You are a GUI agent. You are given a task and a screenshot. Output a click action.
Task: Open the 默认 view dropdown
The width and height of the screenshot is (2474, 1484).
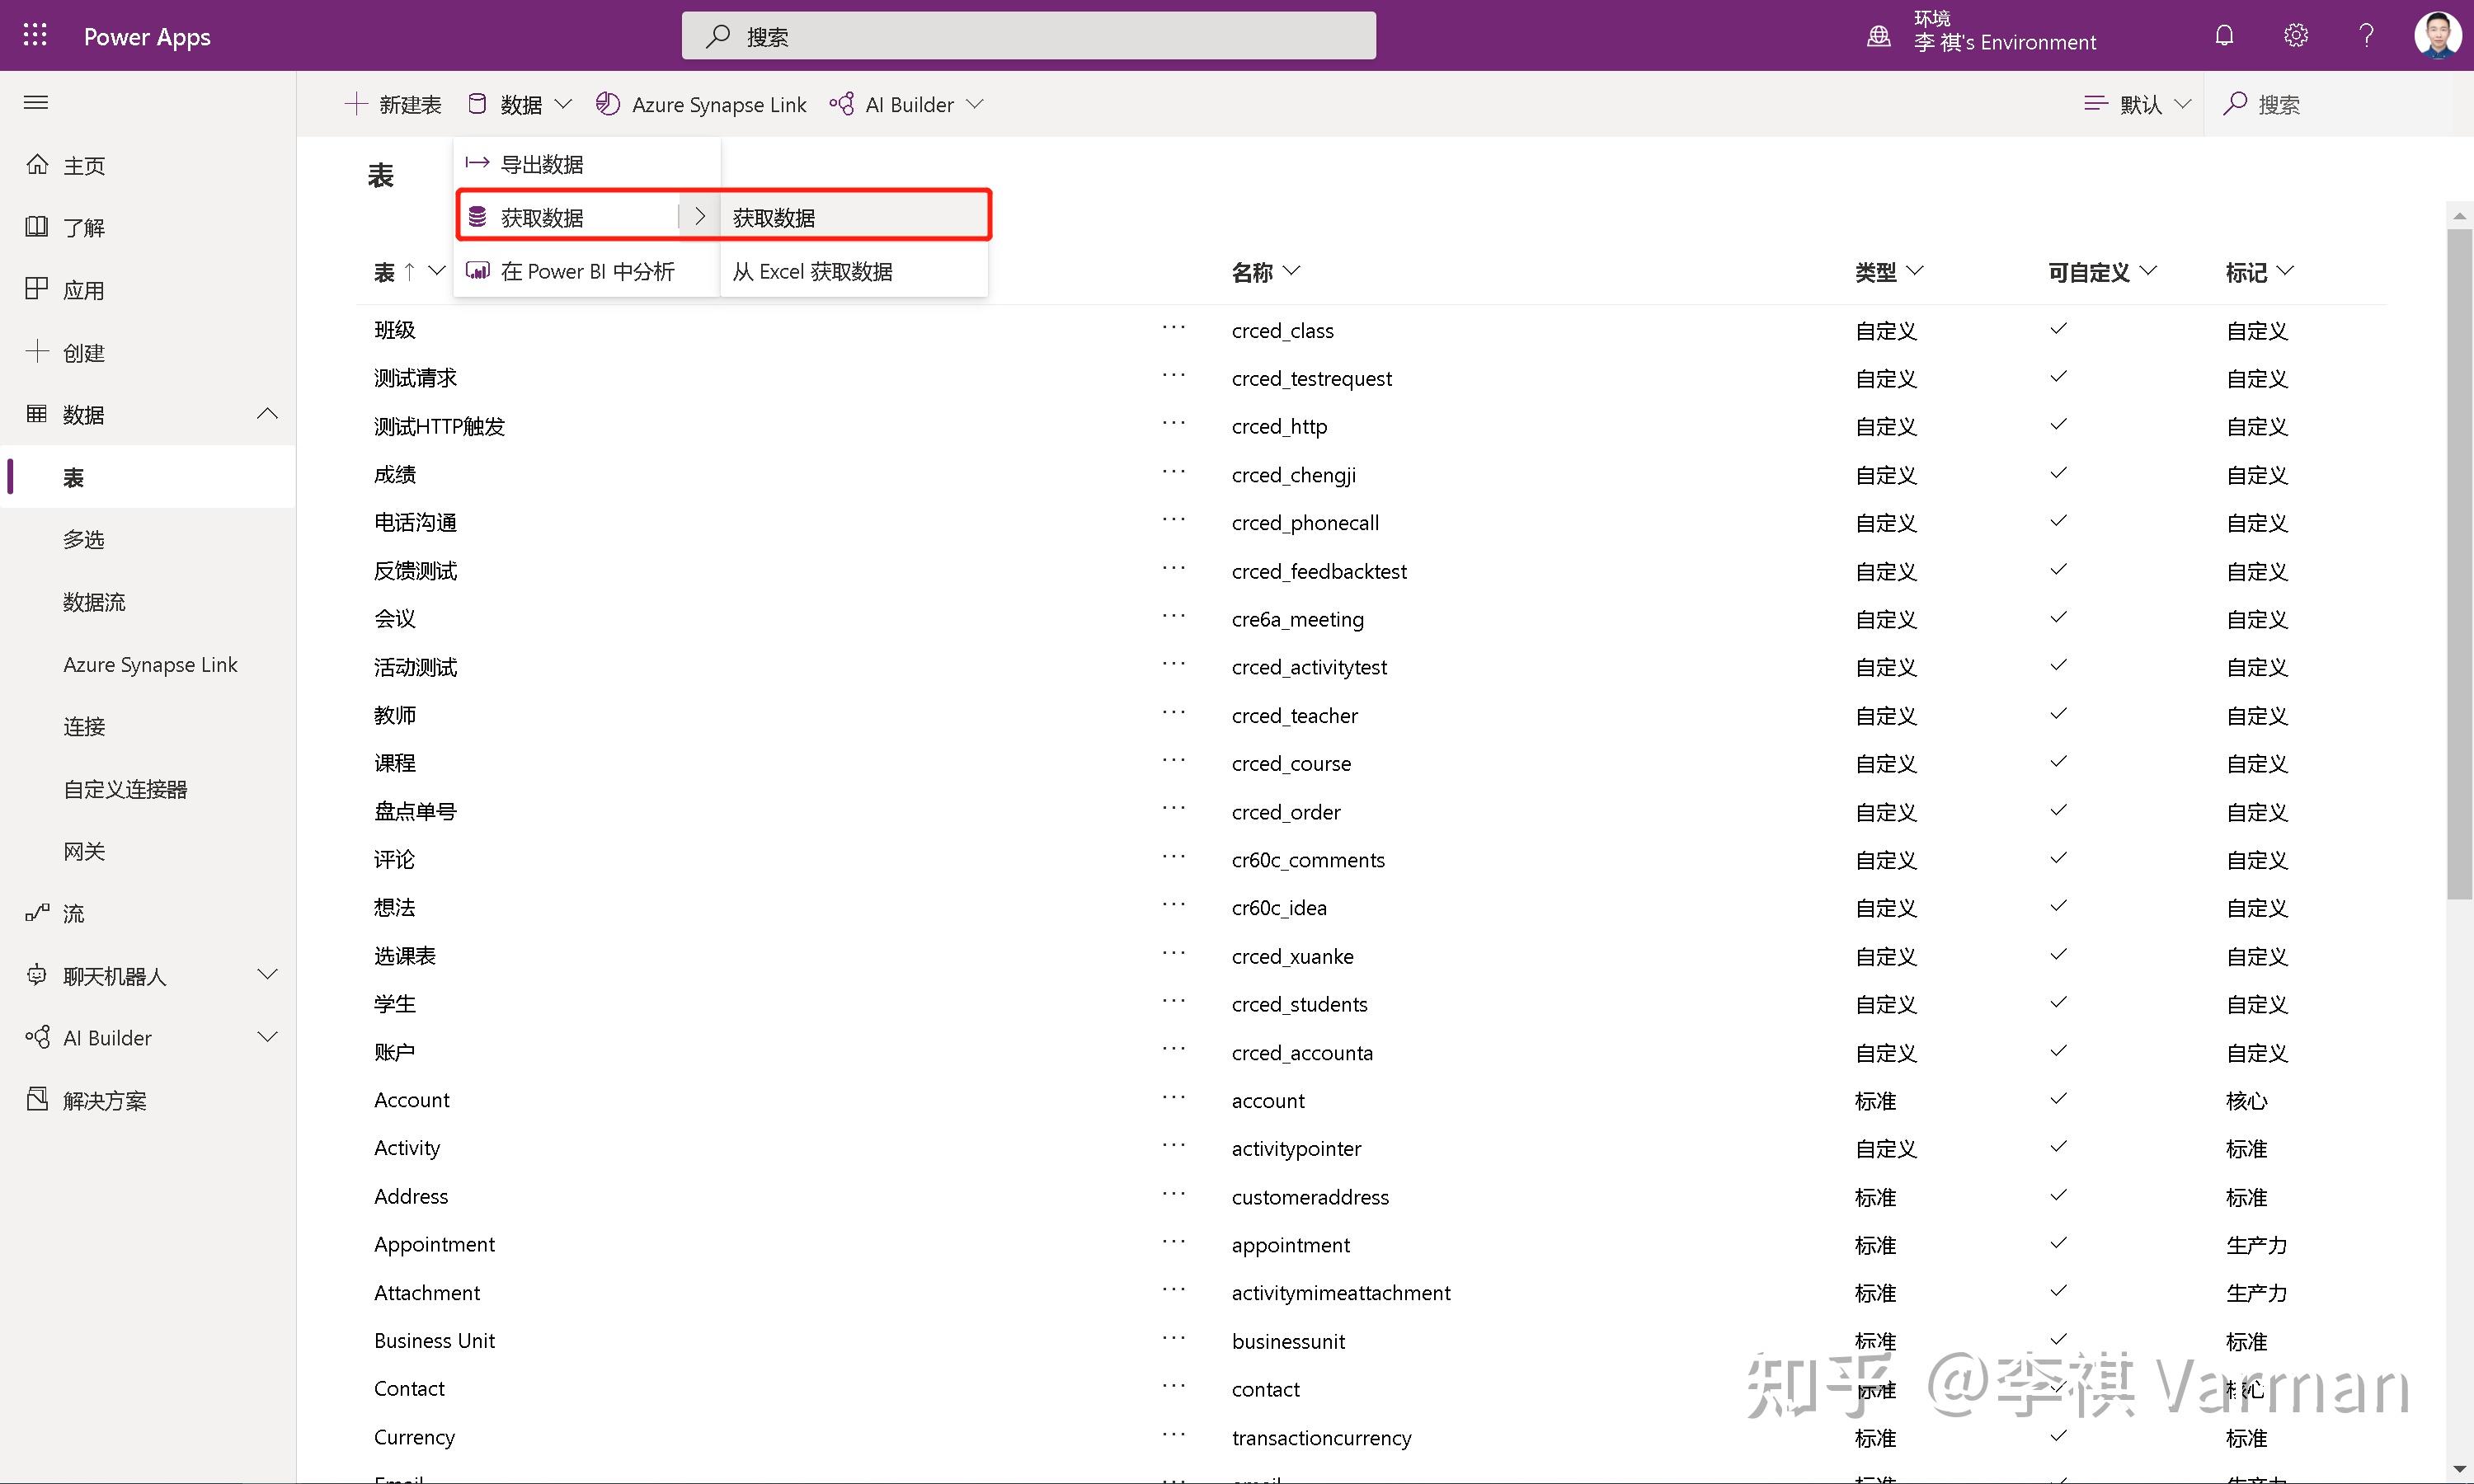(x=2138, y=104)
